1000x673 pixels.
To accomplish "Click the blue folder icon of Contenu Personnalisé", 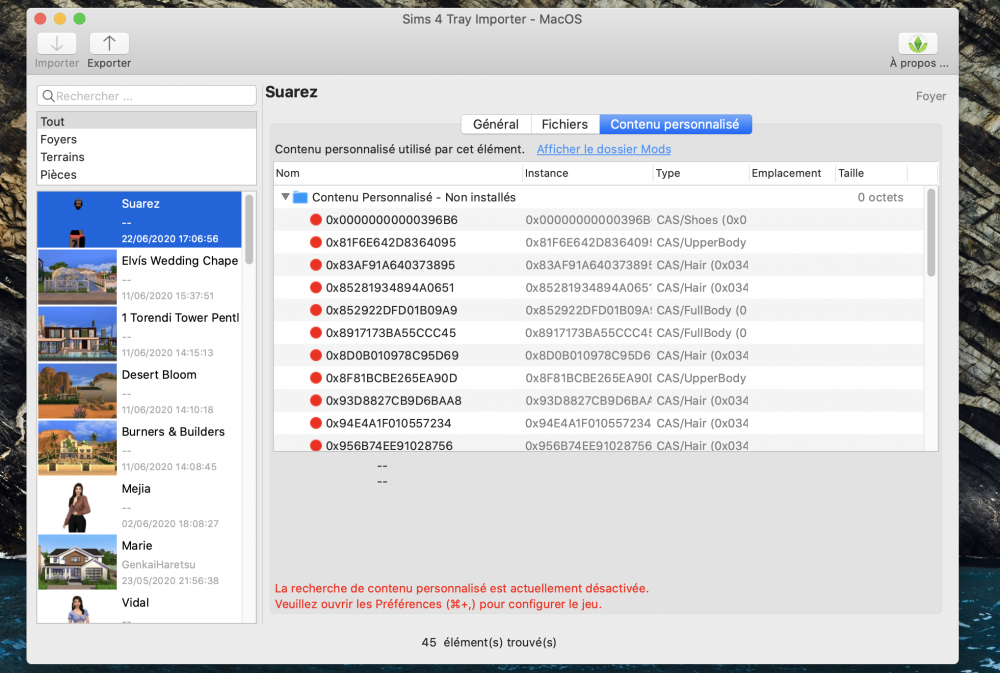I will click(x=300, y=197).
